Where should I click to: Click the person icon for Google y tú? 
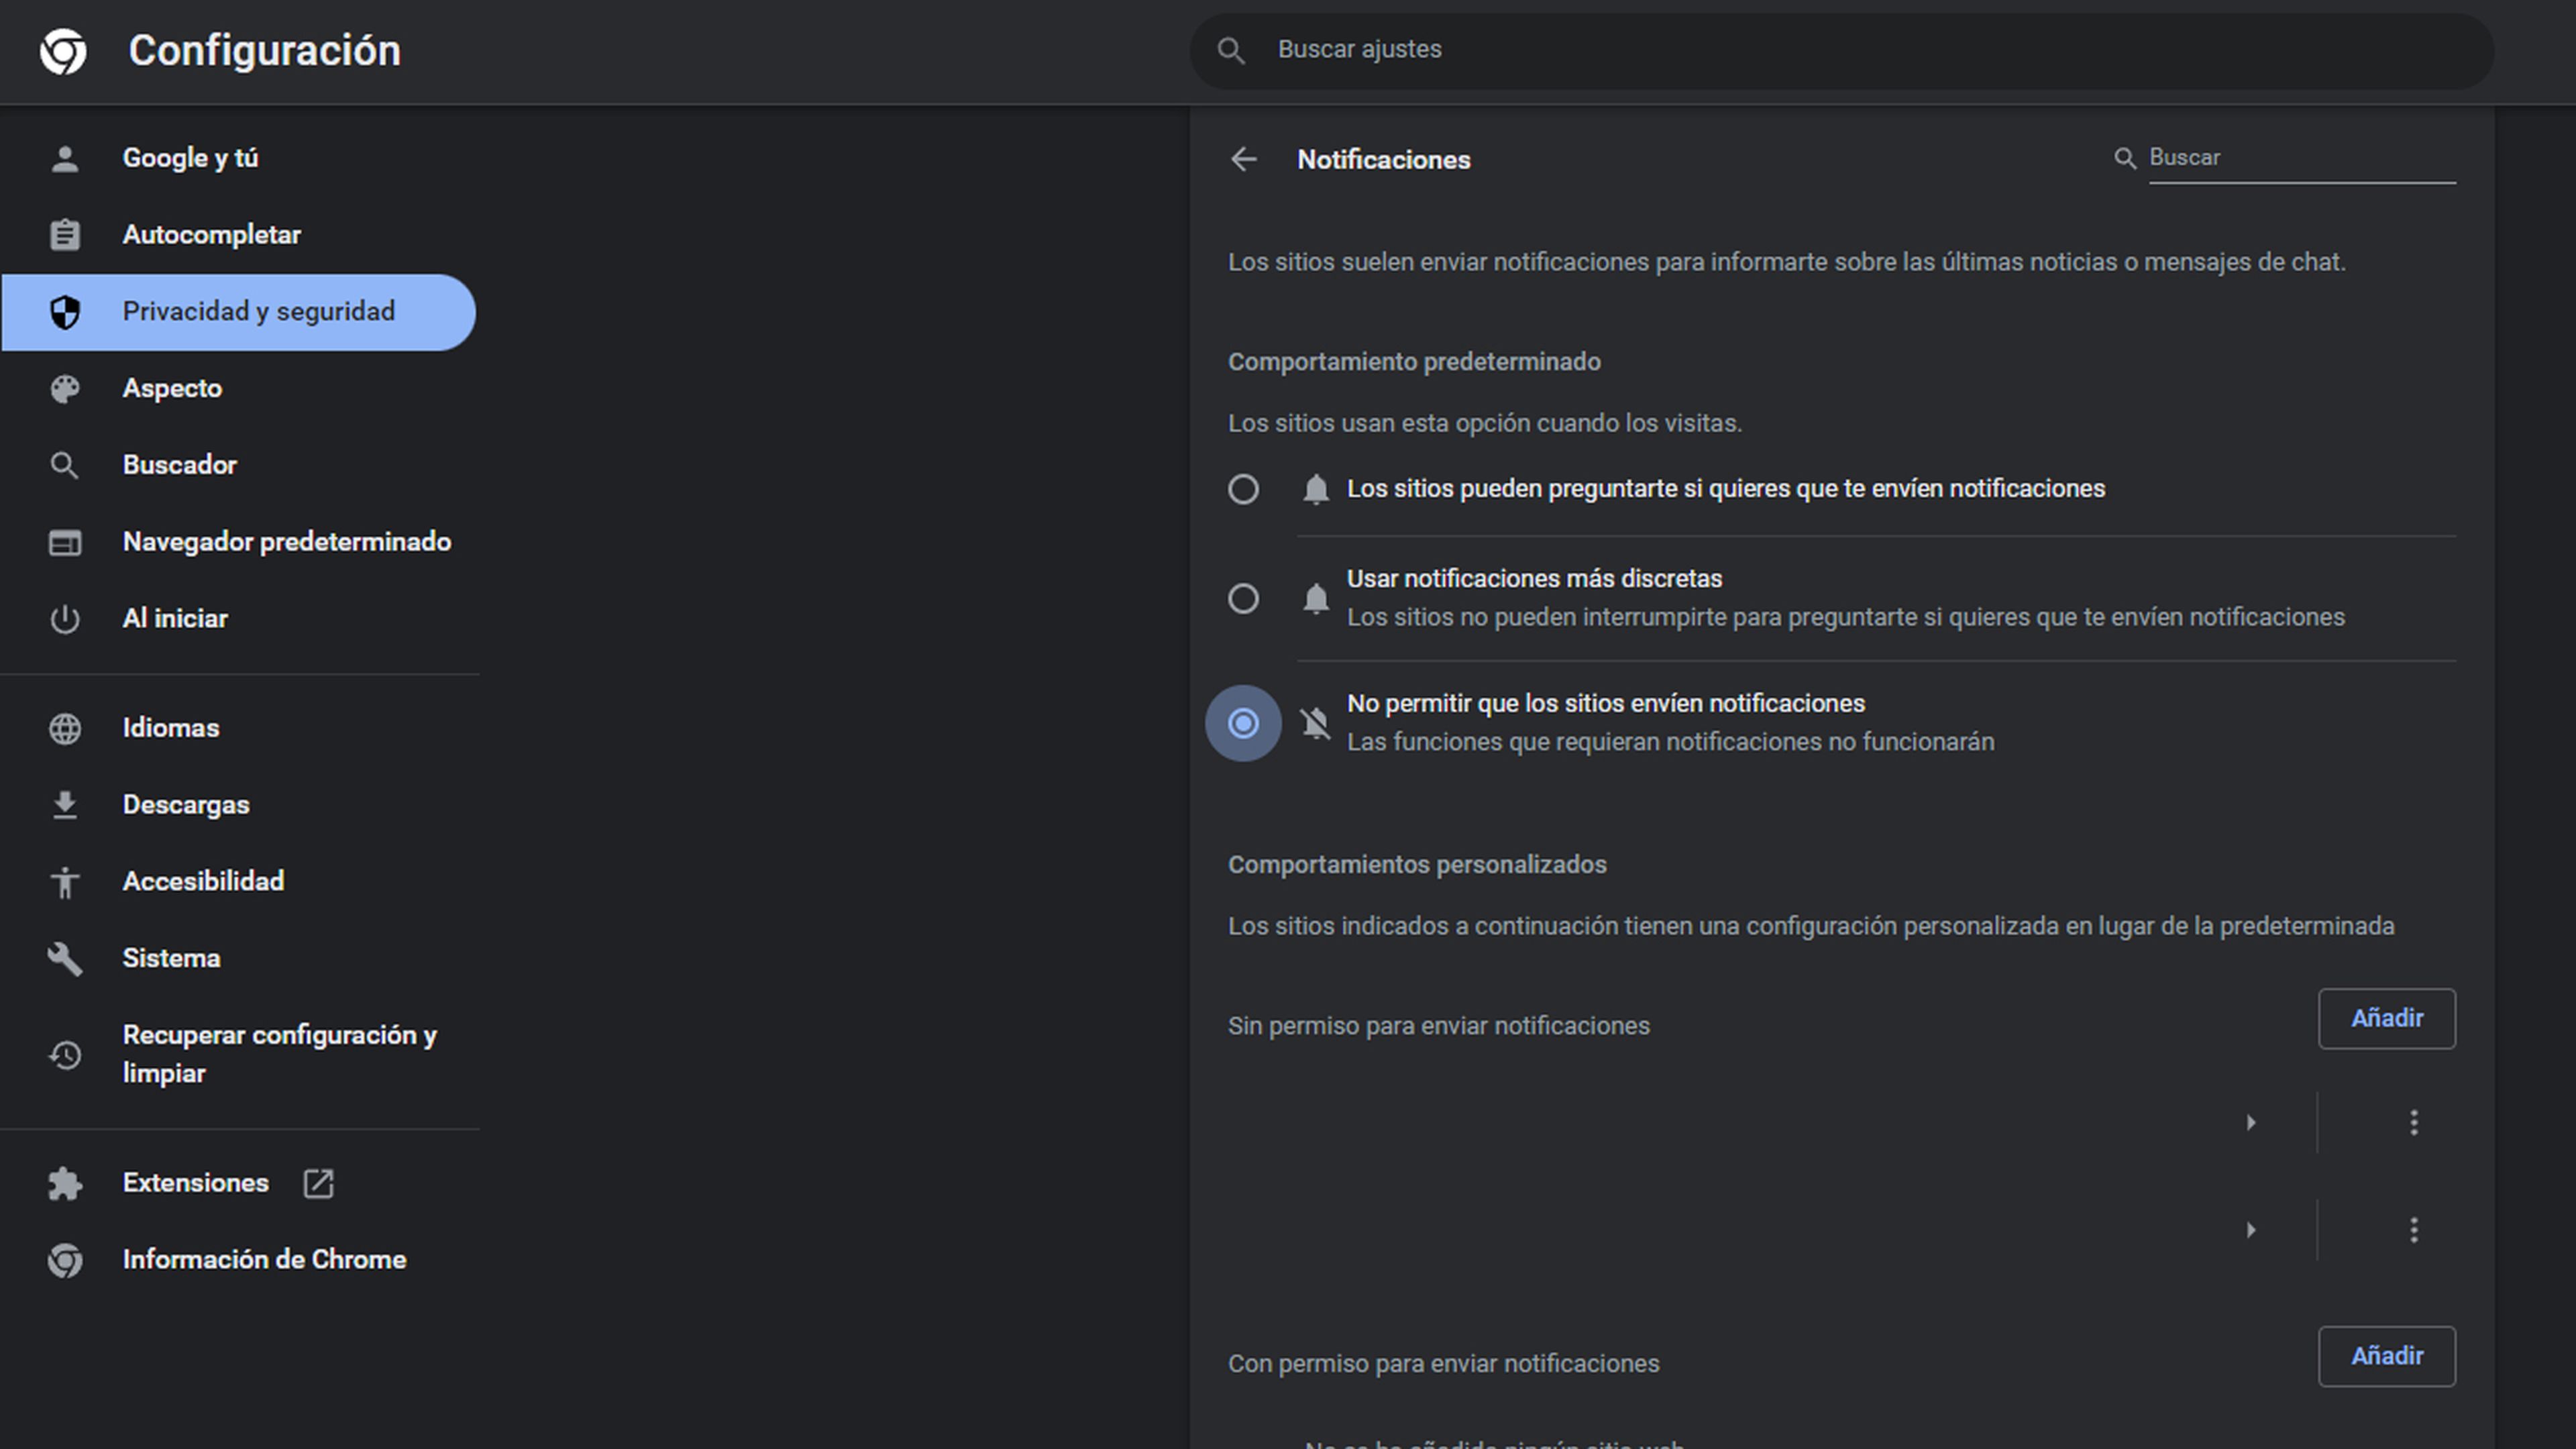tap(65, 158)
